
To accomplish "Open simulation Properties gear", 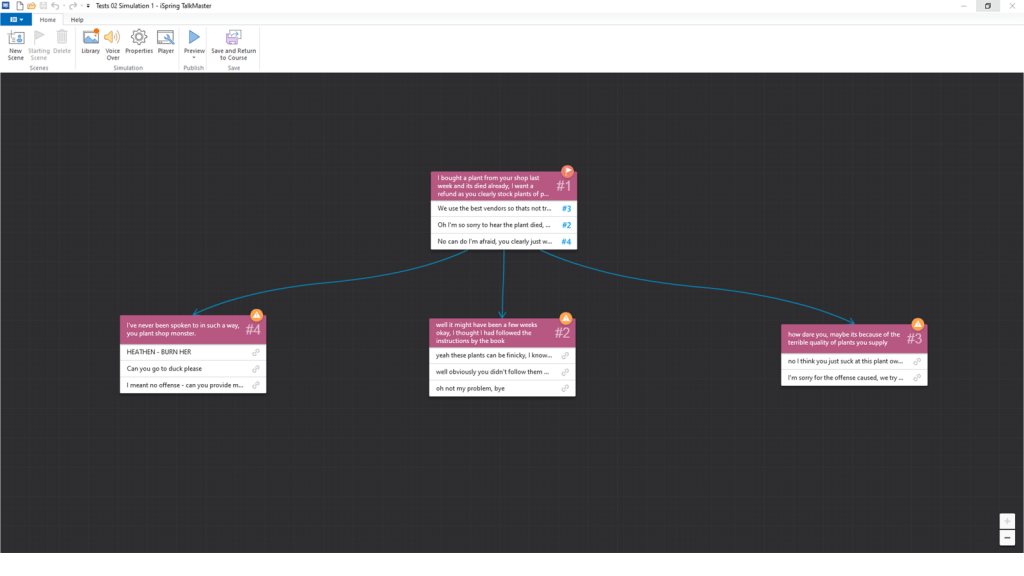I will (139, 42).
